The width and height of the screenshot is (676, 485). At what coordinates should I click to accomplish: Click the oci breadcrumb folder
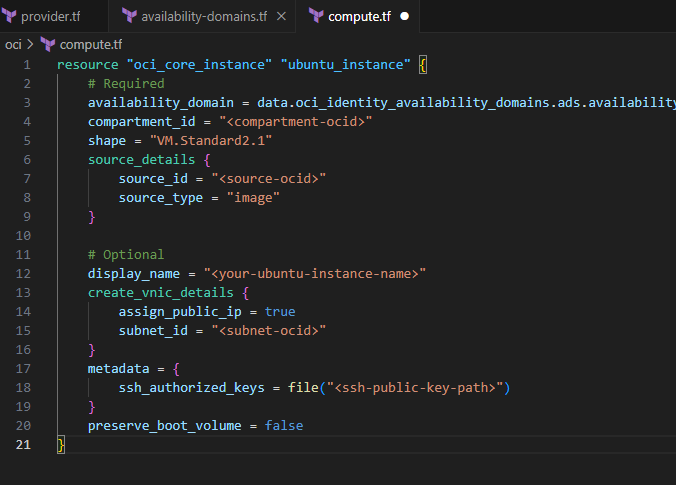coord(13,44)
